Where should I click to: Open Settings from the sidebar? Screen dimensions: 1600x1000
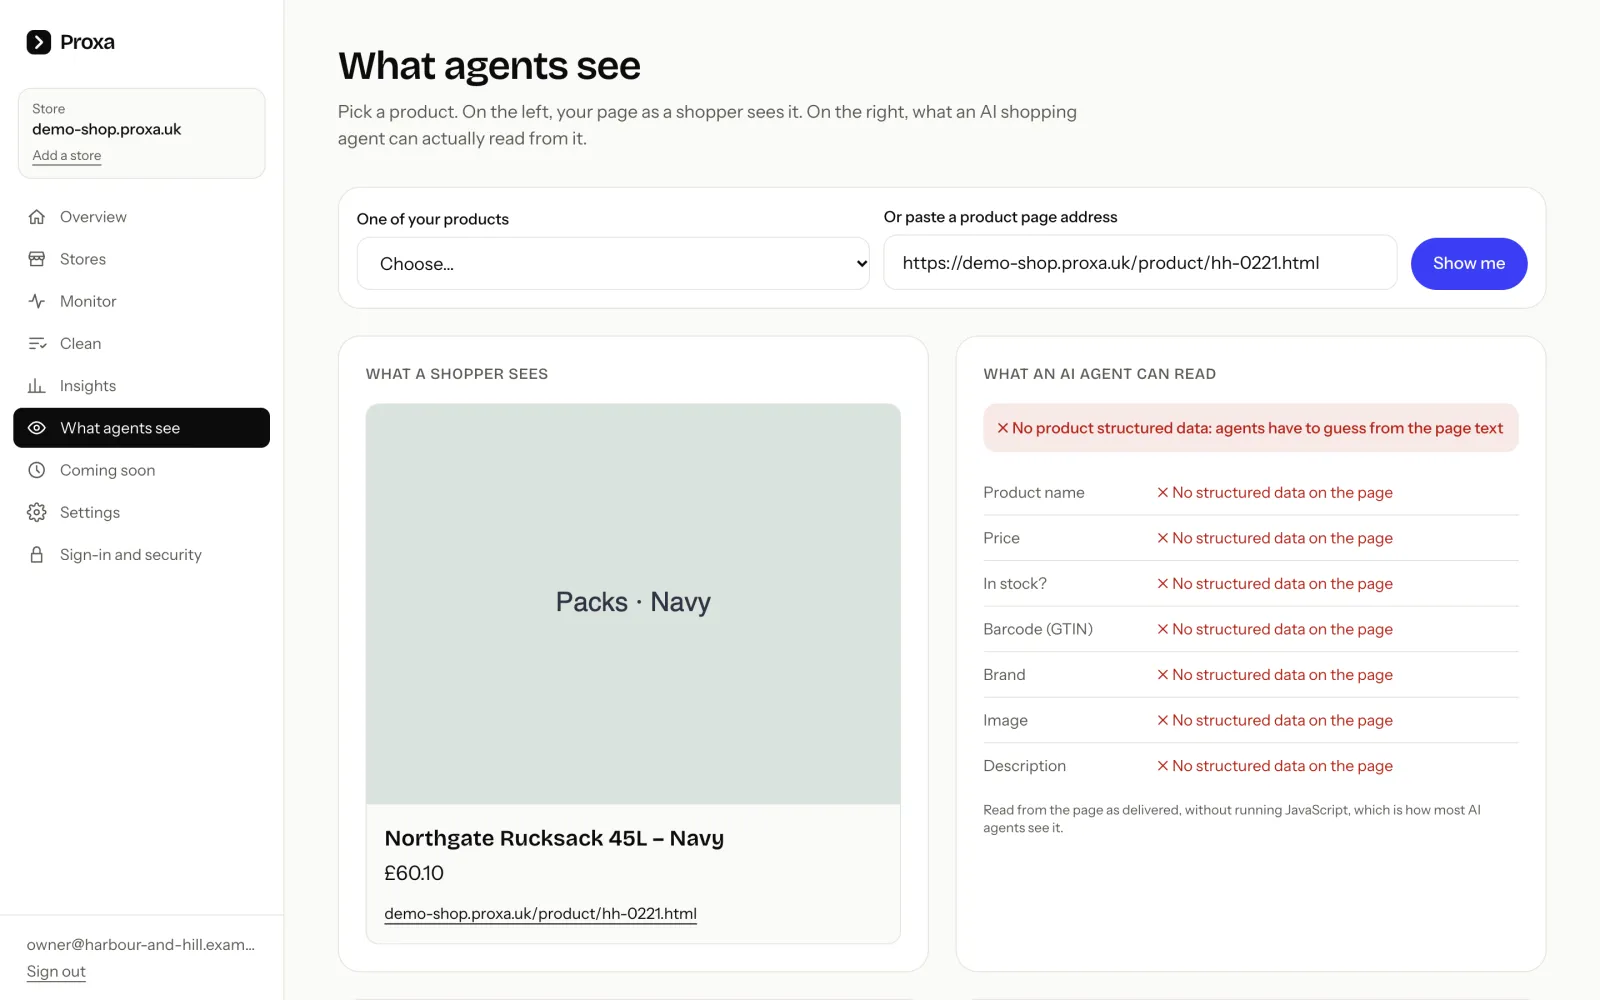[141, 512]
